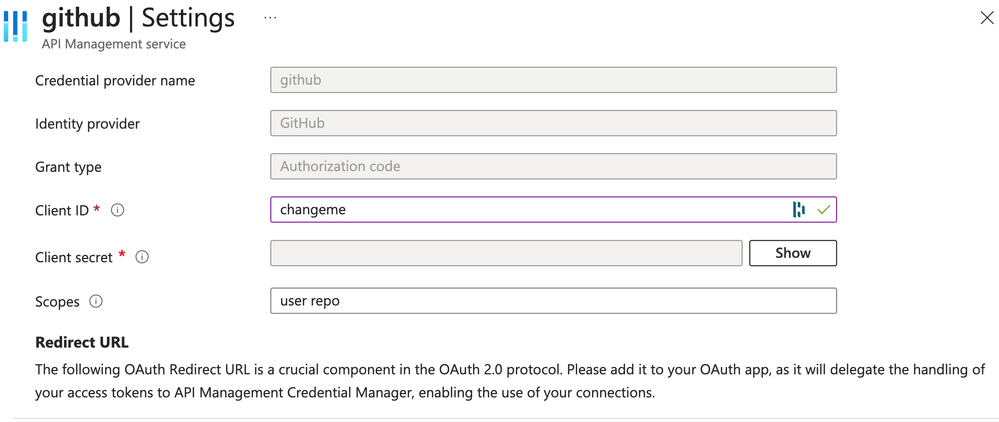Click the Client secret input field
Viewport: 999px width, 422px height.
pyautogui.click(x=507, y=253)
